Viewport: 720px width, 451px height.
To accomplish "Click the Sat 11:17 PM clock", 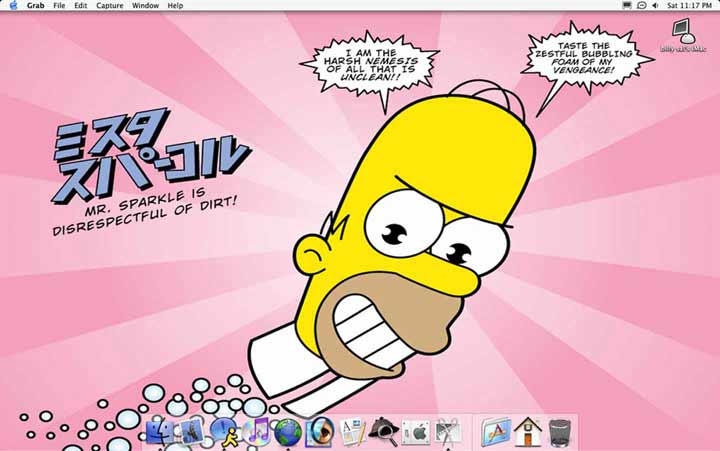I will tap(689, 6).
